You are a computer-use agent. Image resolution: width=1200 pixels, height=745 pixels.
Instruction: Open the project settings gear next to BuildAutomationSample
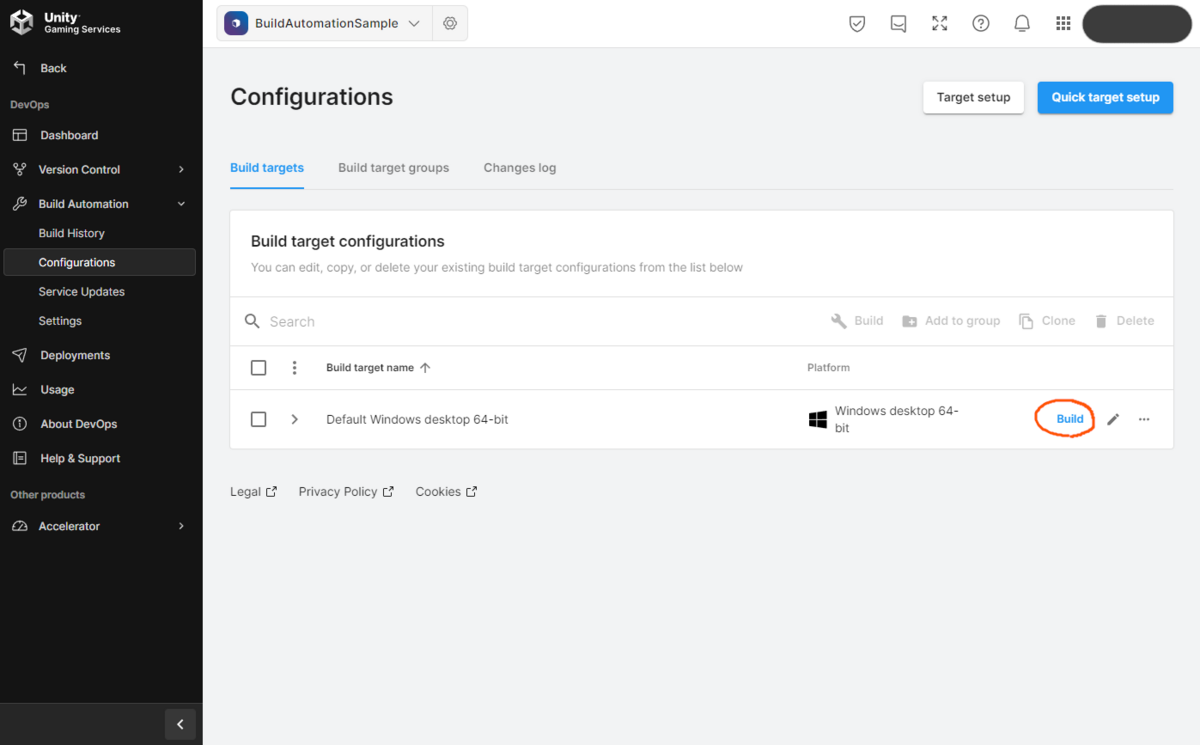pos(450,23)
